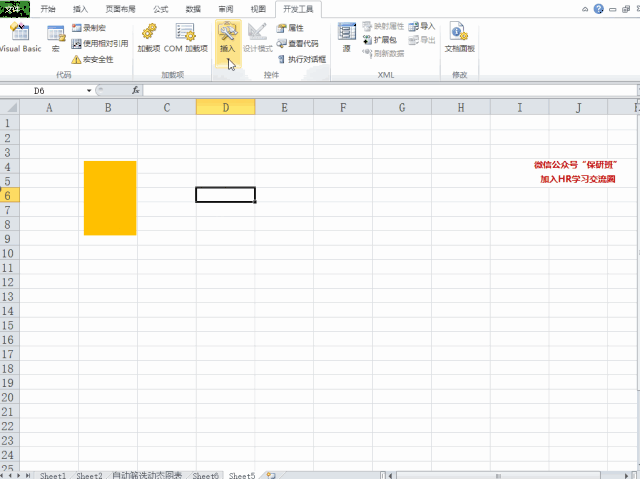Viewport: 640px width, 479px height.
Task: Open control 属性 properties
Action: click(x=290, y=28)
